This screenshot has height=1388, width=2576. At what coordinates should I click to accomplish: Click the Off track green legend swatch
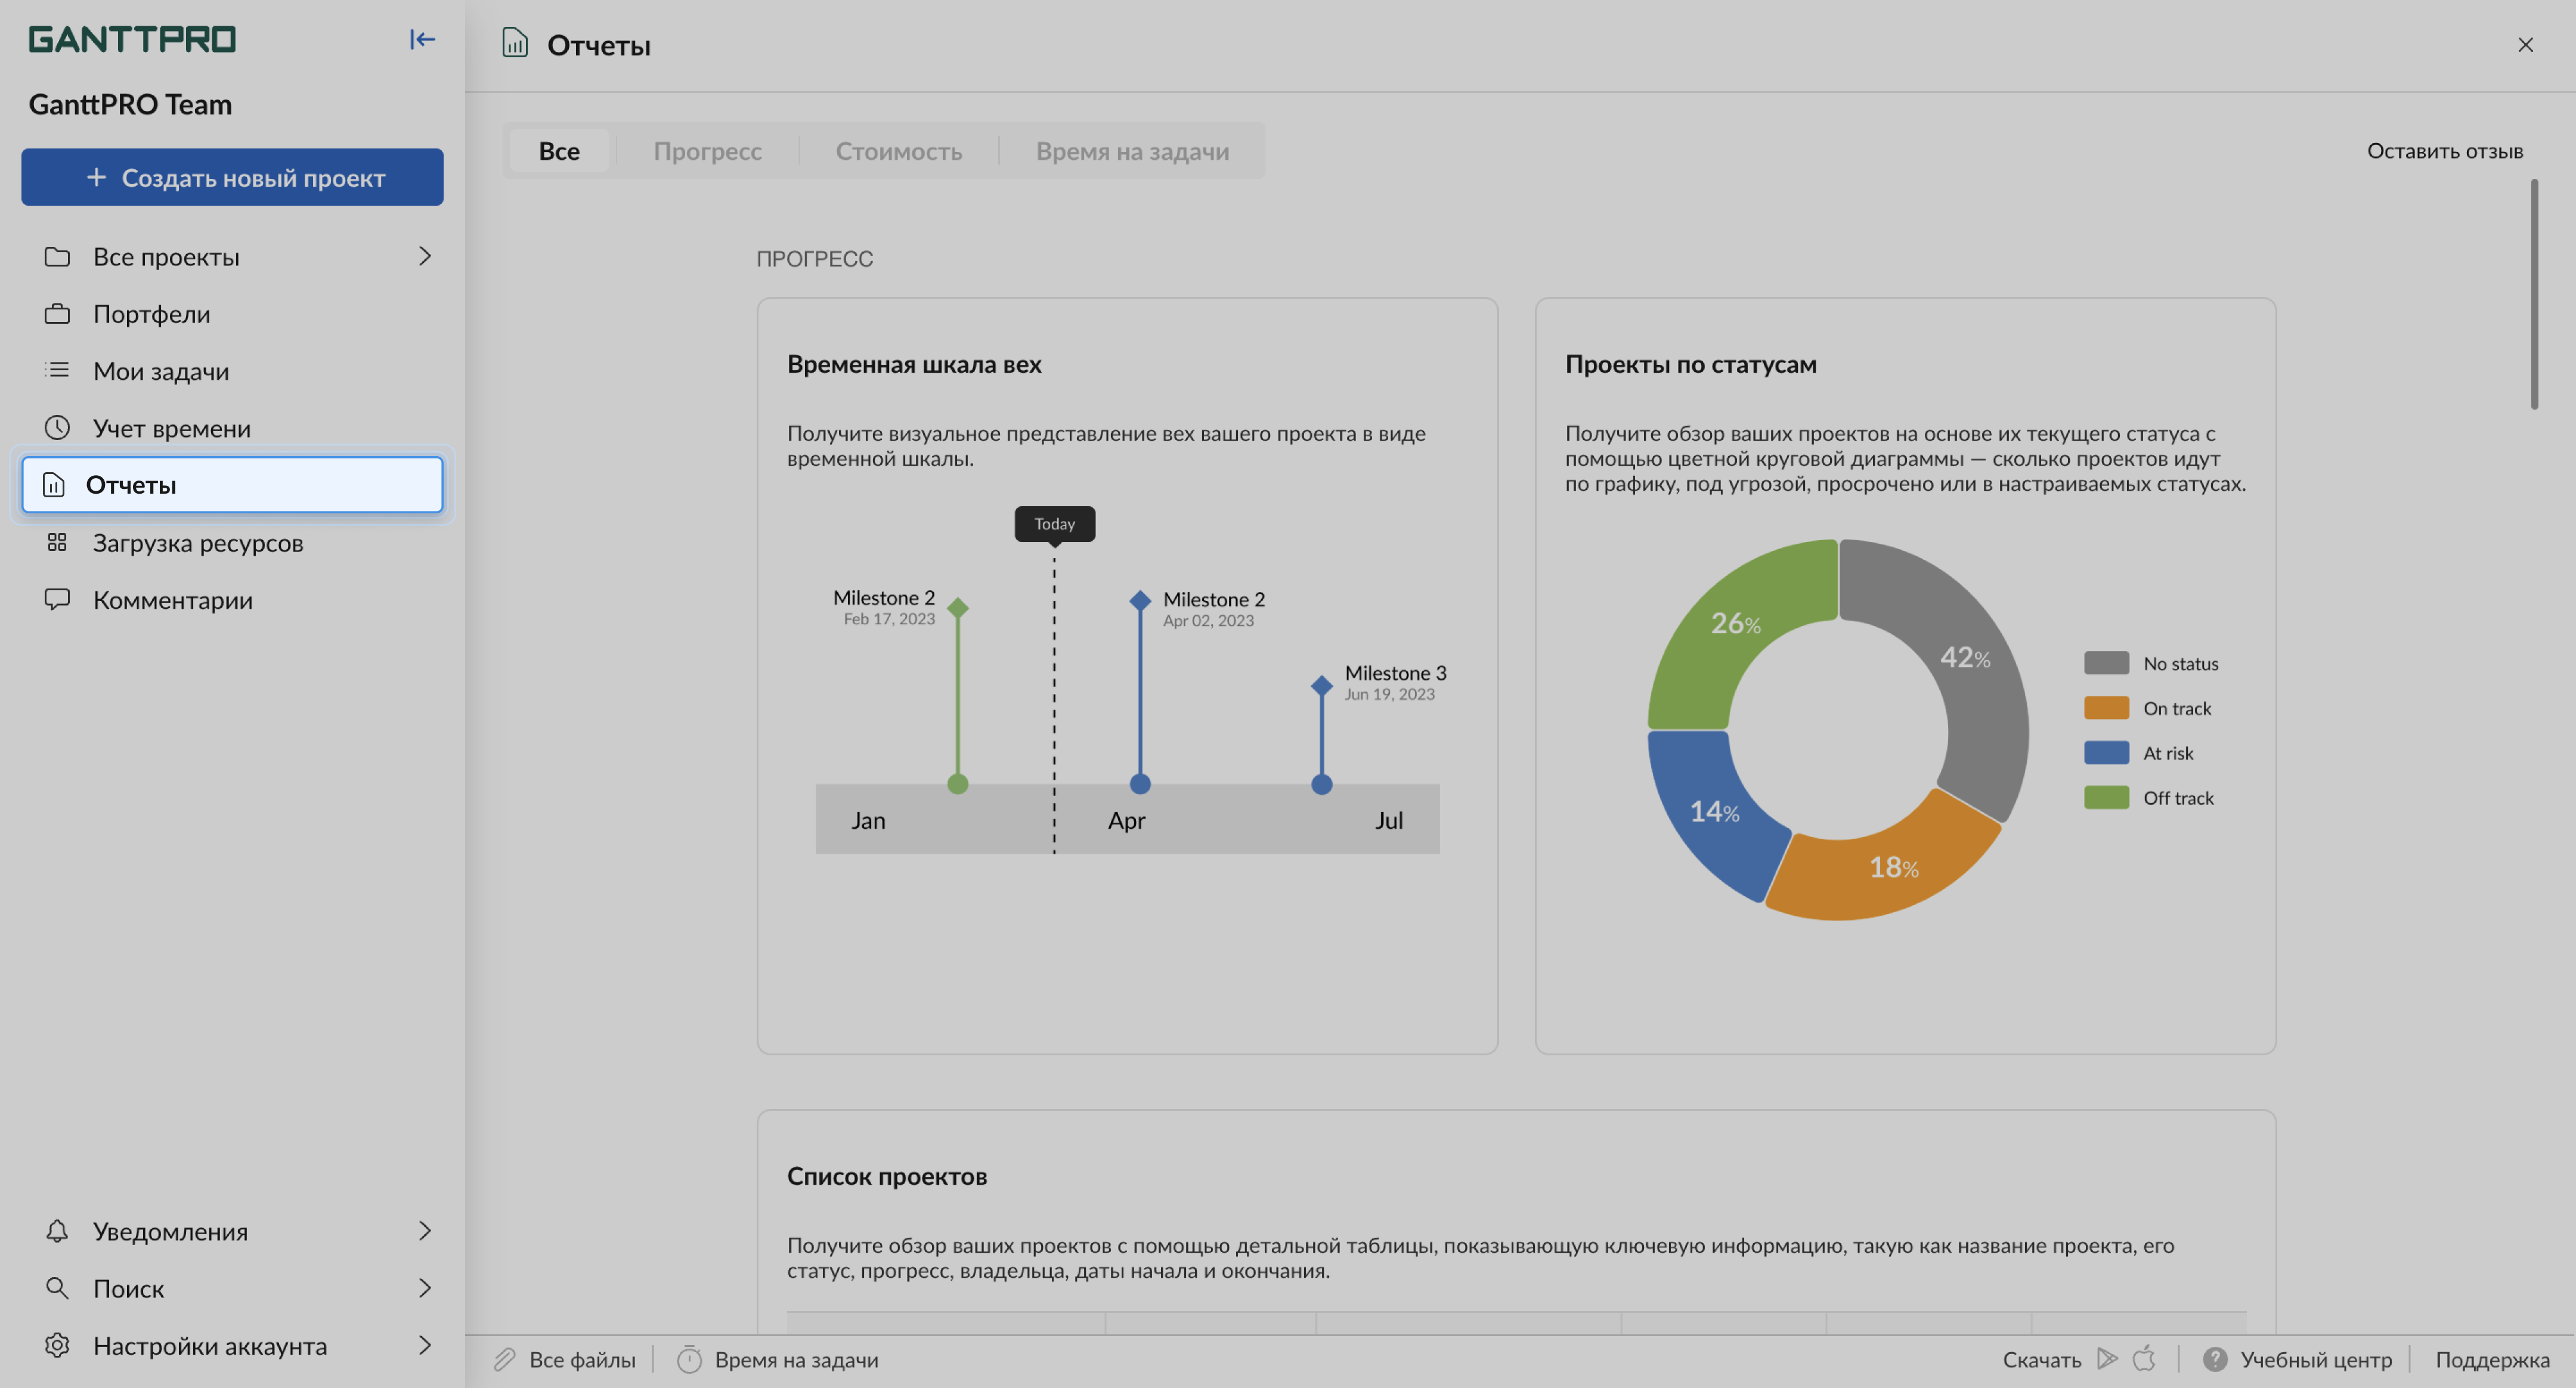tap(2106, 798)
